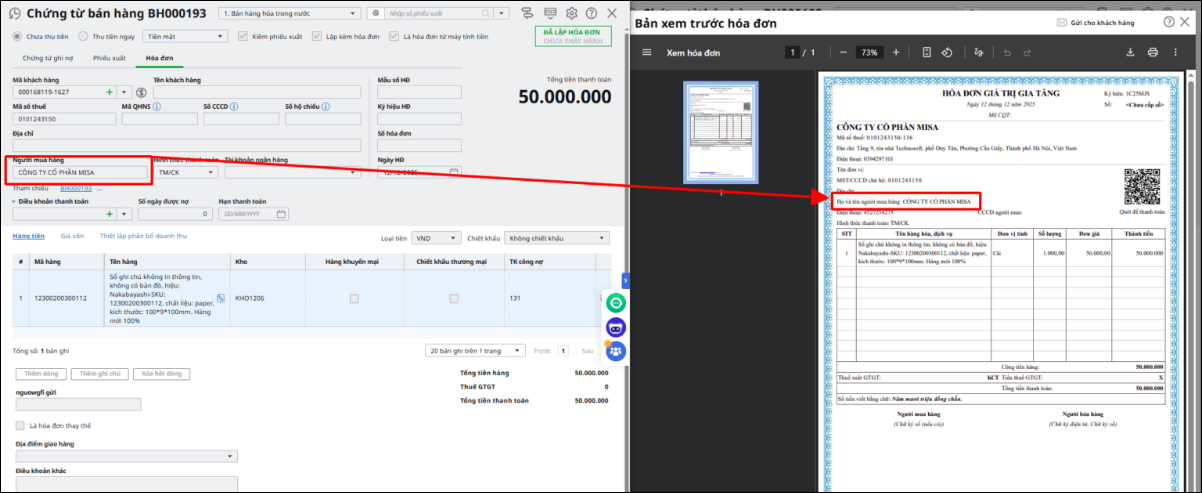1202x493 pixels.
Task: Click the draw annotation icon in preview toolbar
Action: (x=978, y=52)
